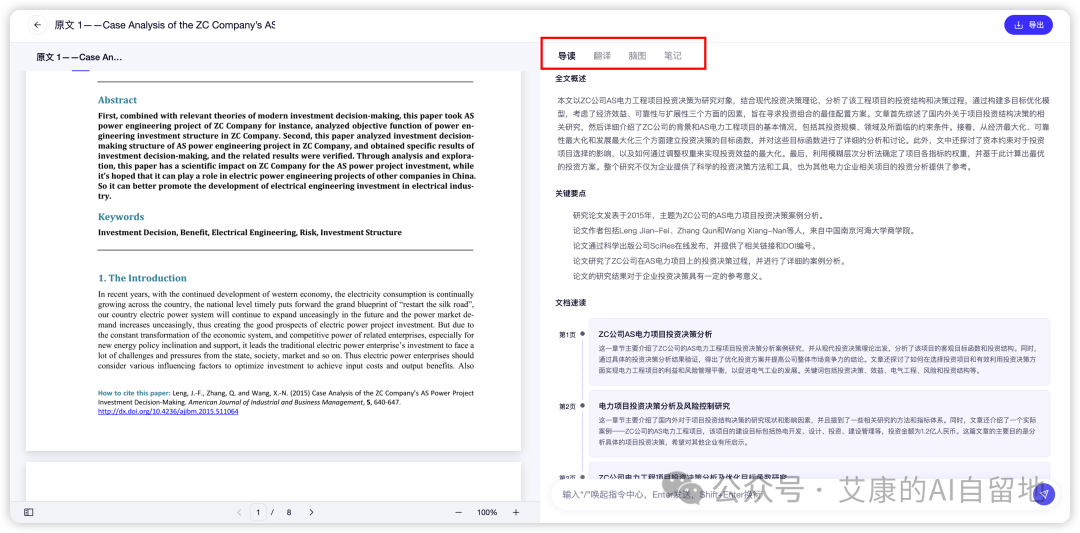Click the 关键要点 section heading
The image size is (1080, 533).
[570, 194]
